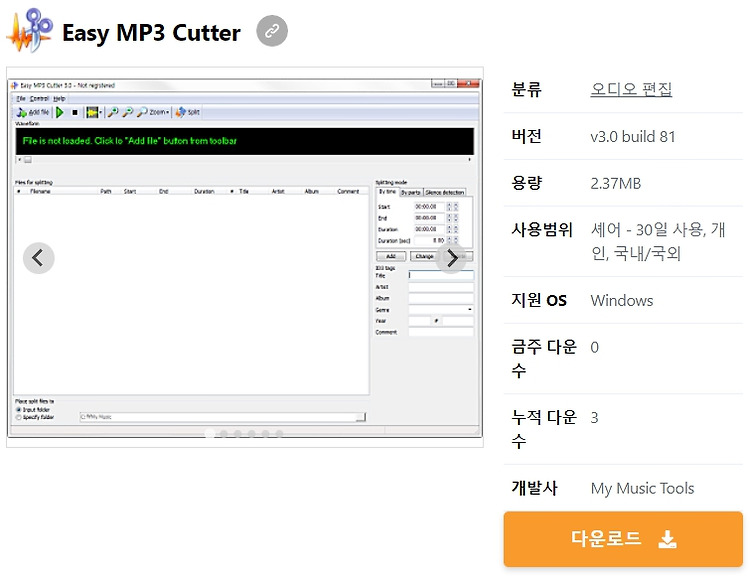This screenshot has width=750, height=576.
Task: Click file size value 2.37MB
Action: coord(615,184)
